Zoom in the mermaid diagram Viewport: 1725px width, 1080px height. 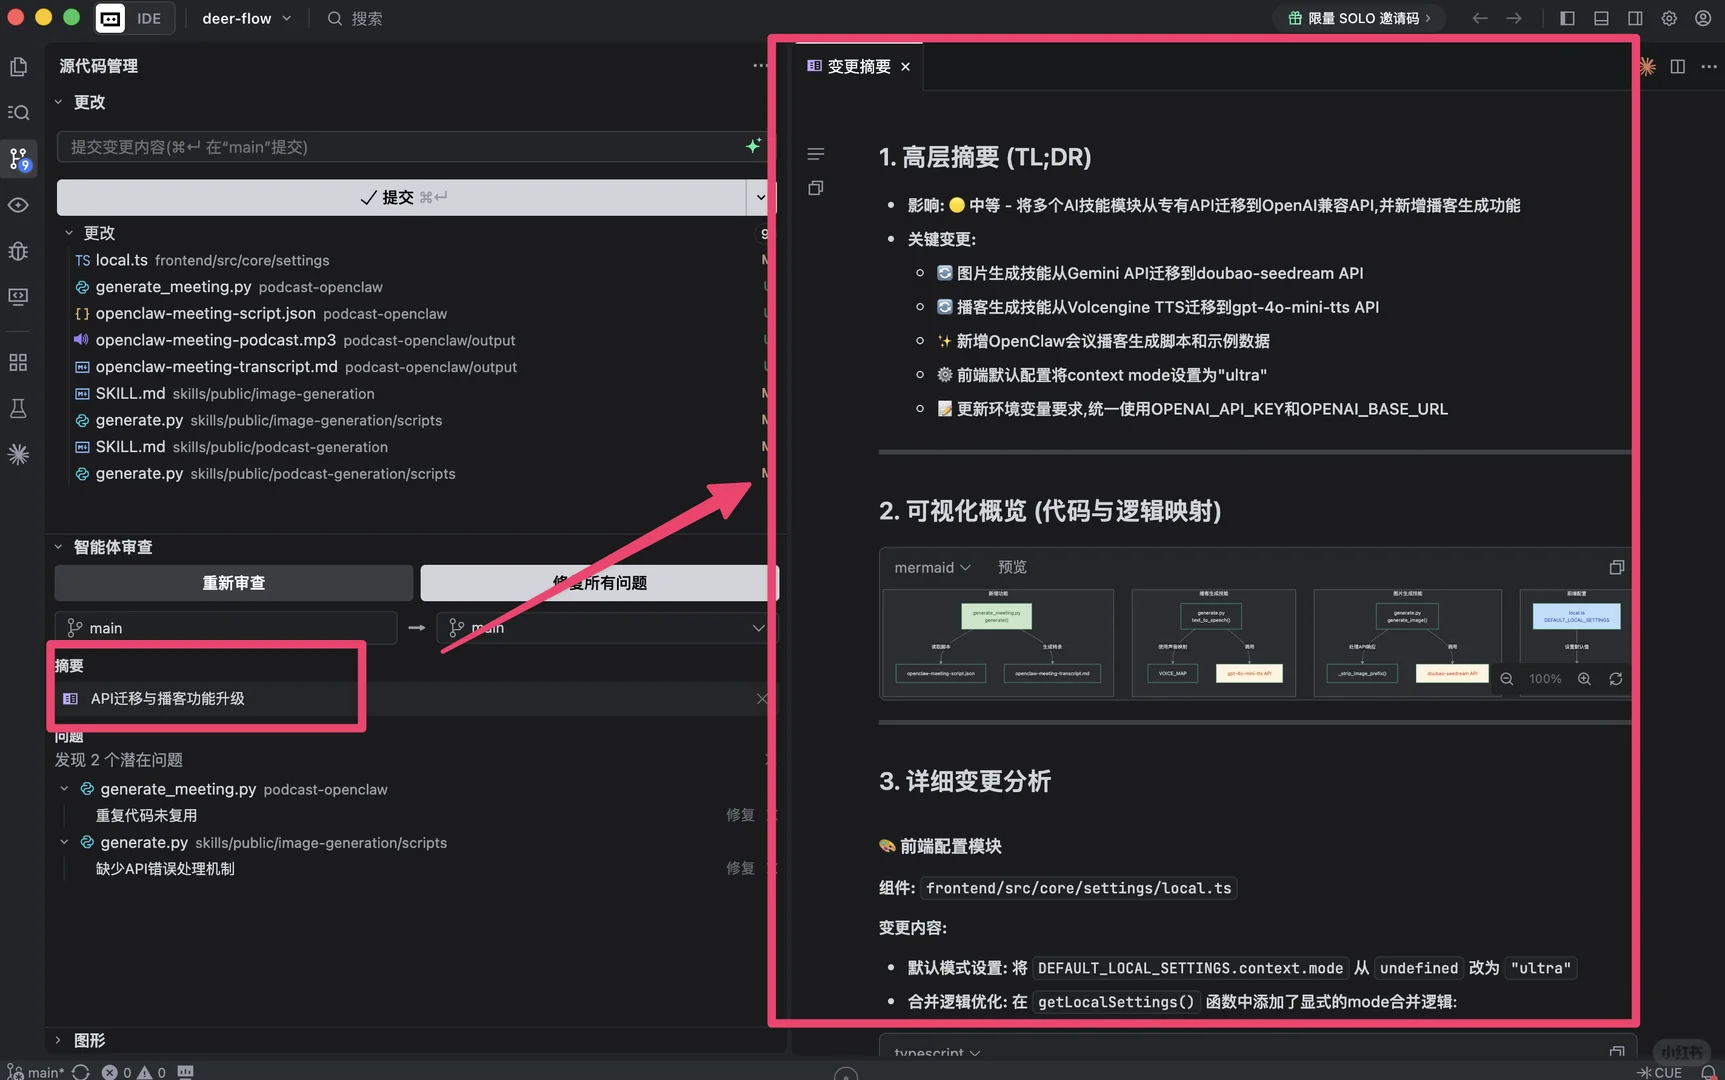[1584, 679]
